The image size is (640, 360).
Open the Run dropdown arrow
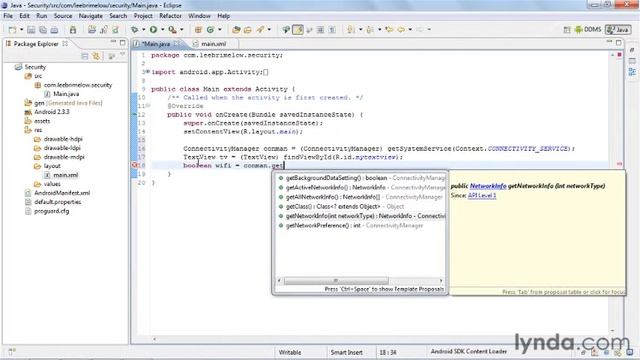tap(162, 30)
